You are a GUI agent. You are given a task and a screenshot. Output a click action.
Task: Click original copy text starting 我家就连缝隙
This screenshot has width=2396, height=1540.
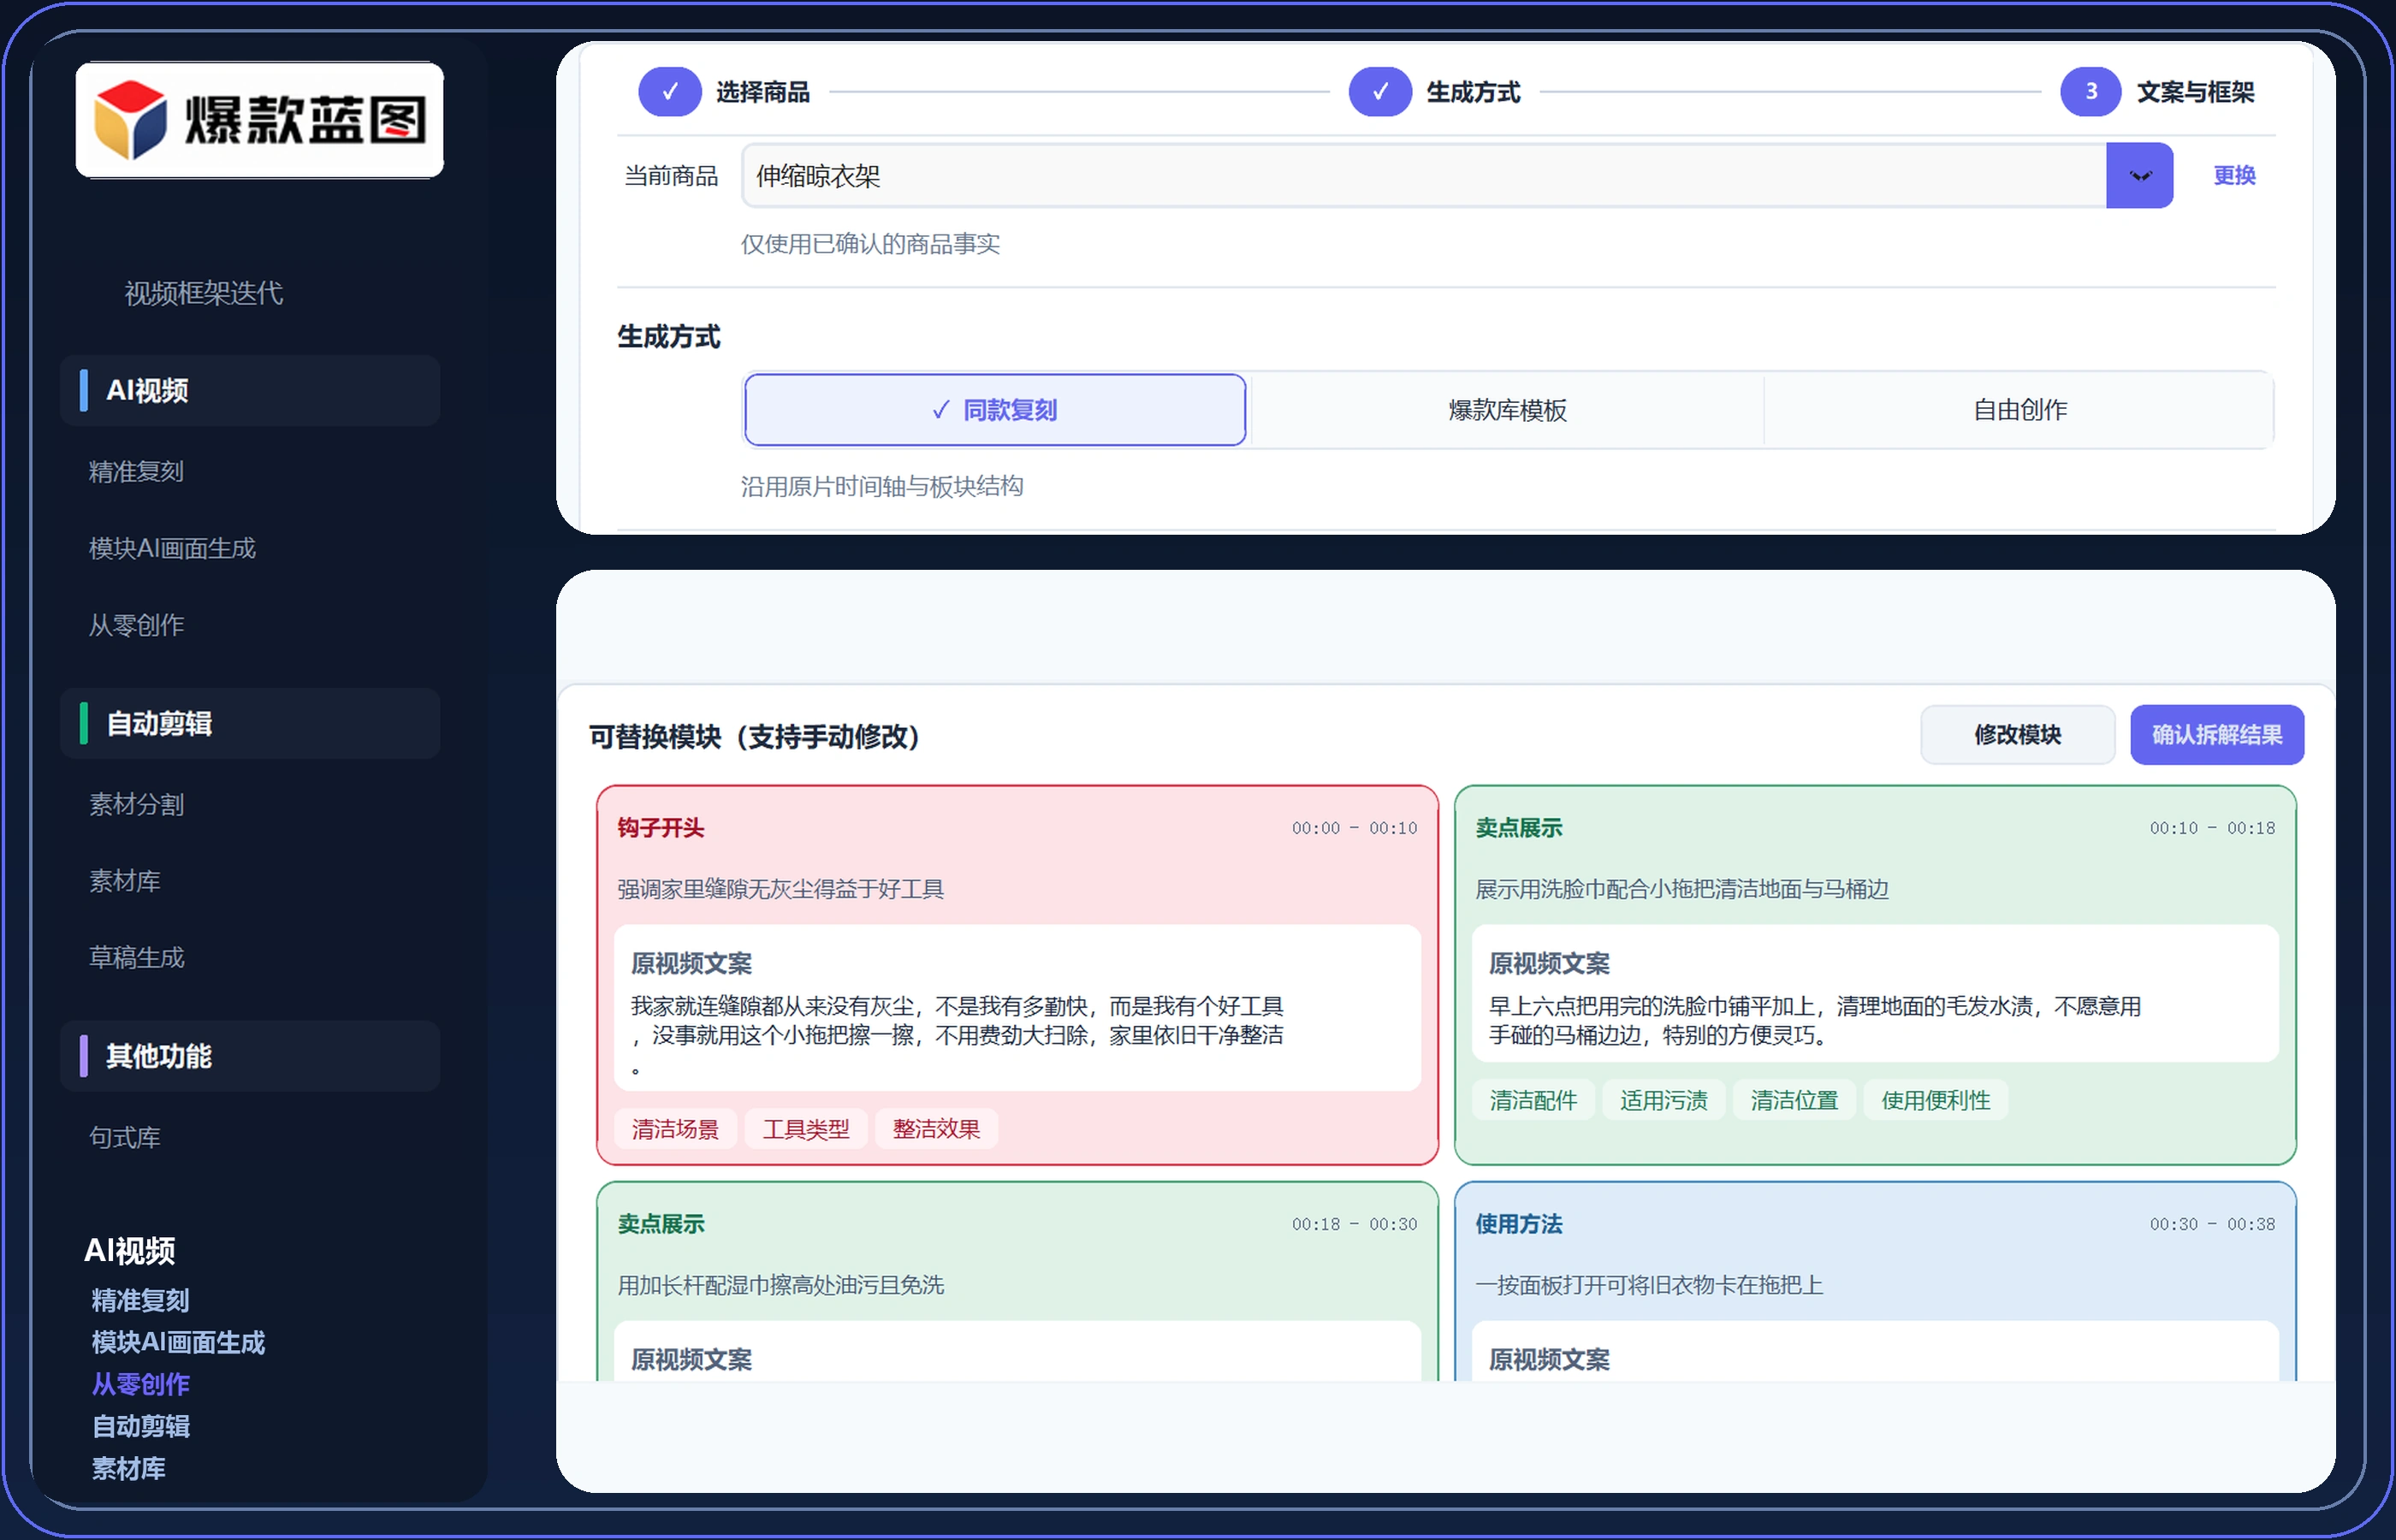(x=957, y=1035)
